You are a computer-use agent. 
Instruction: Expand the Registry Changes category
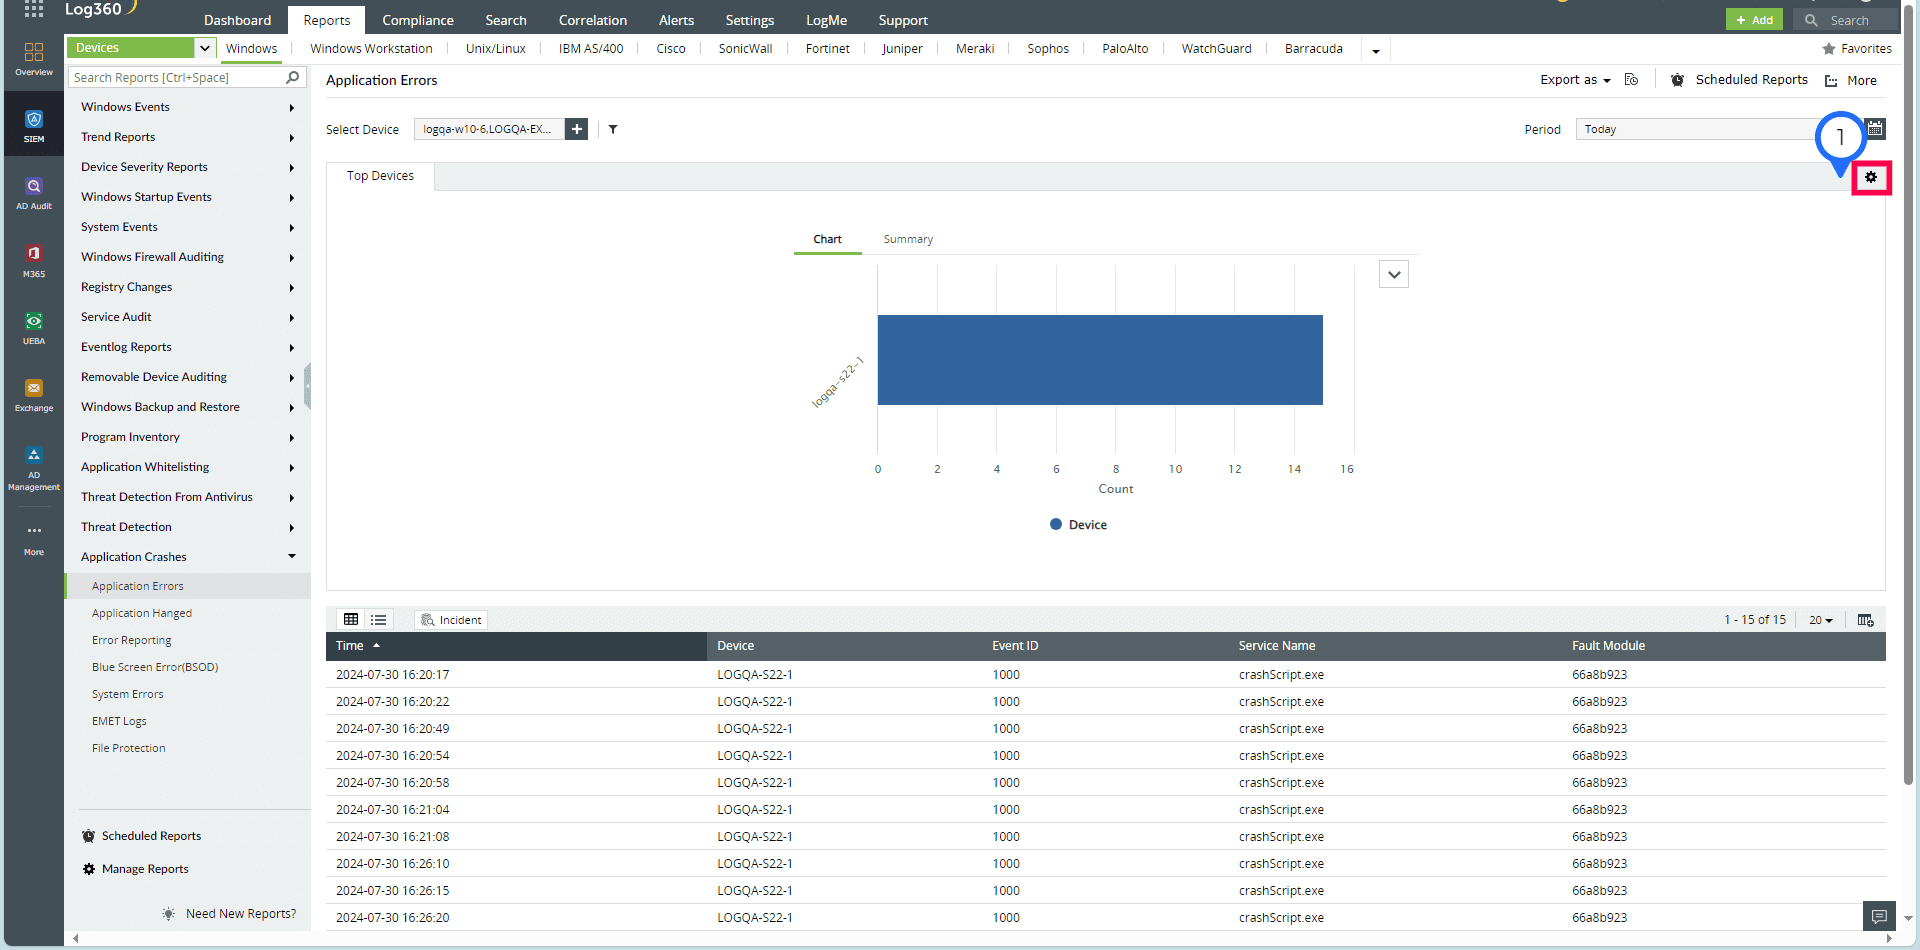(188, 287)
